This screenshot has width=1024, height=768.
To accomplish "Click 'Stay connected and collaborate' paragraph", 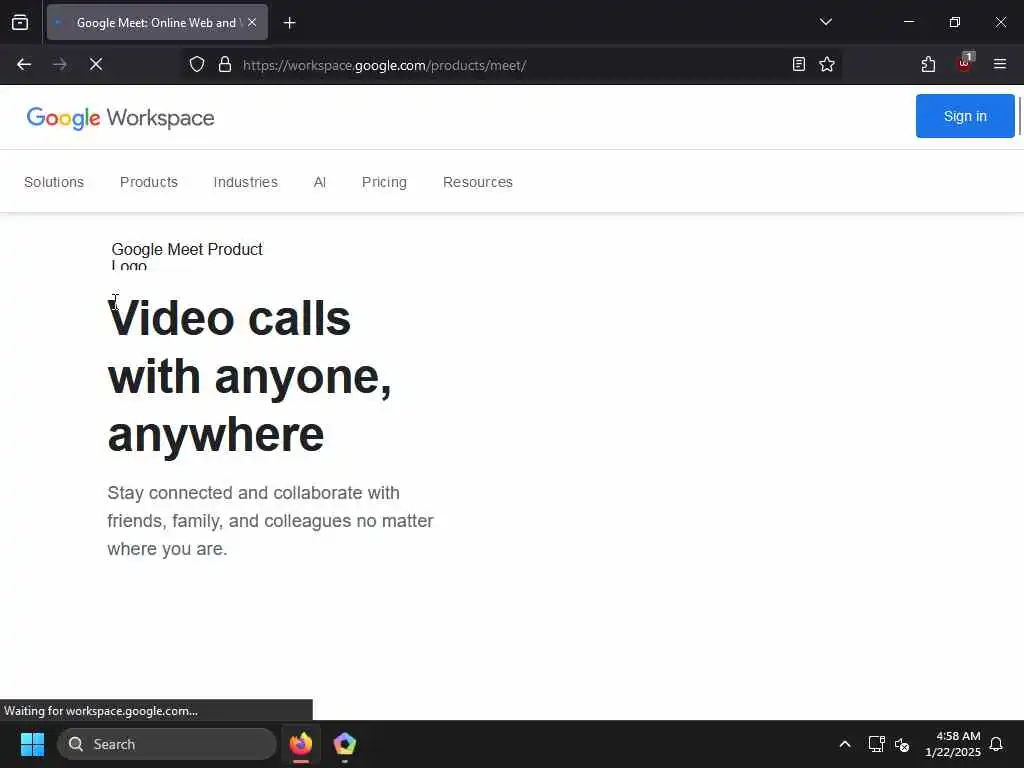I will coord(270,520).
